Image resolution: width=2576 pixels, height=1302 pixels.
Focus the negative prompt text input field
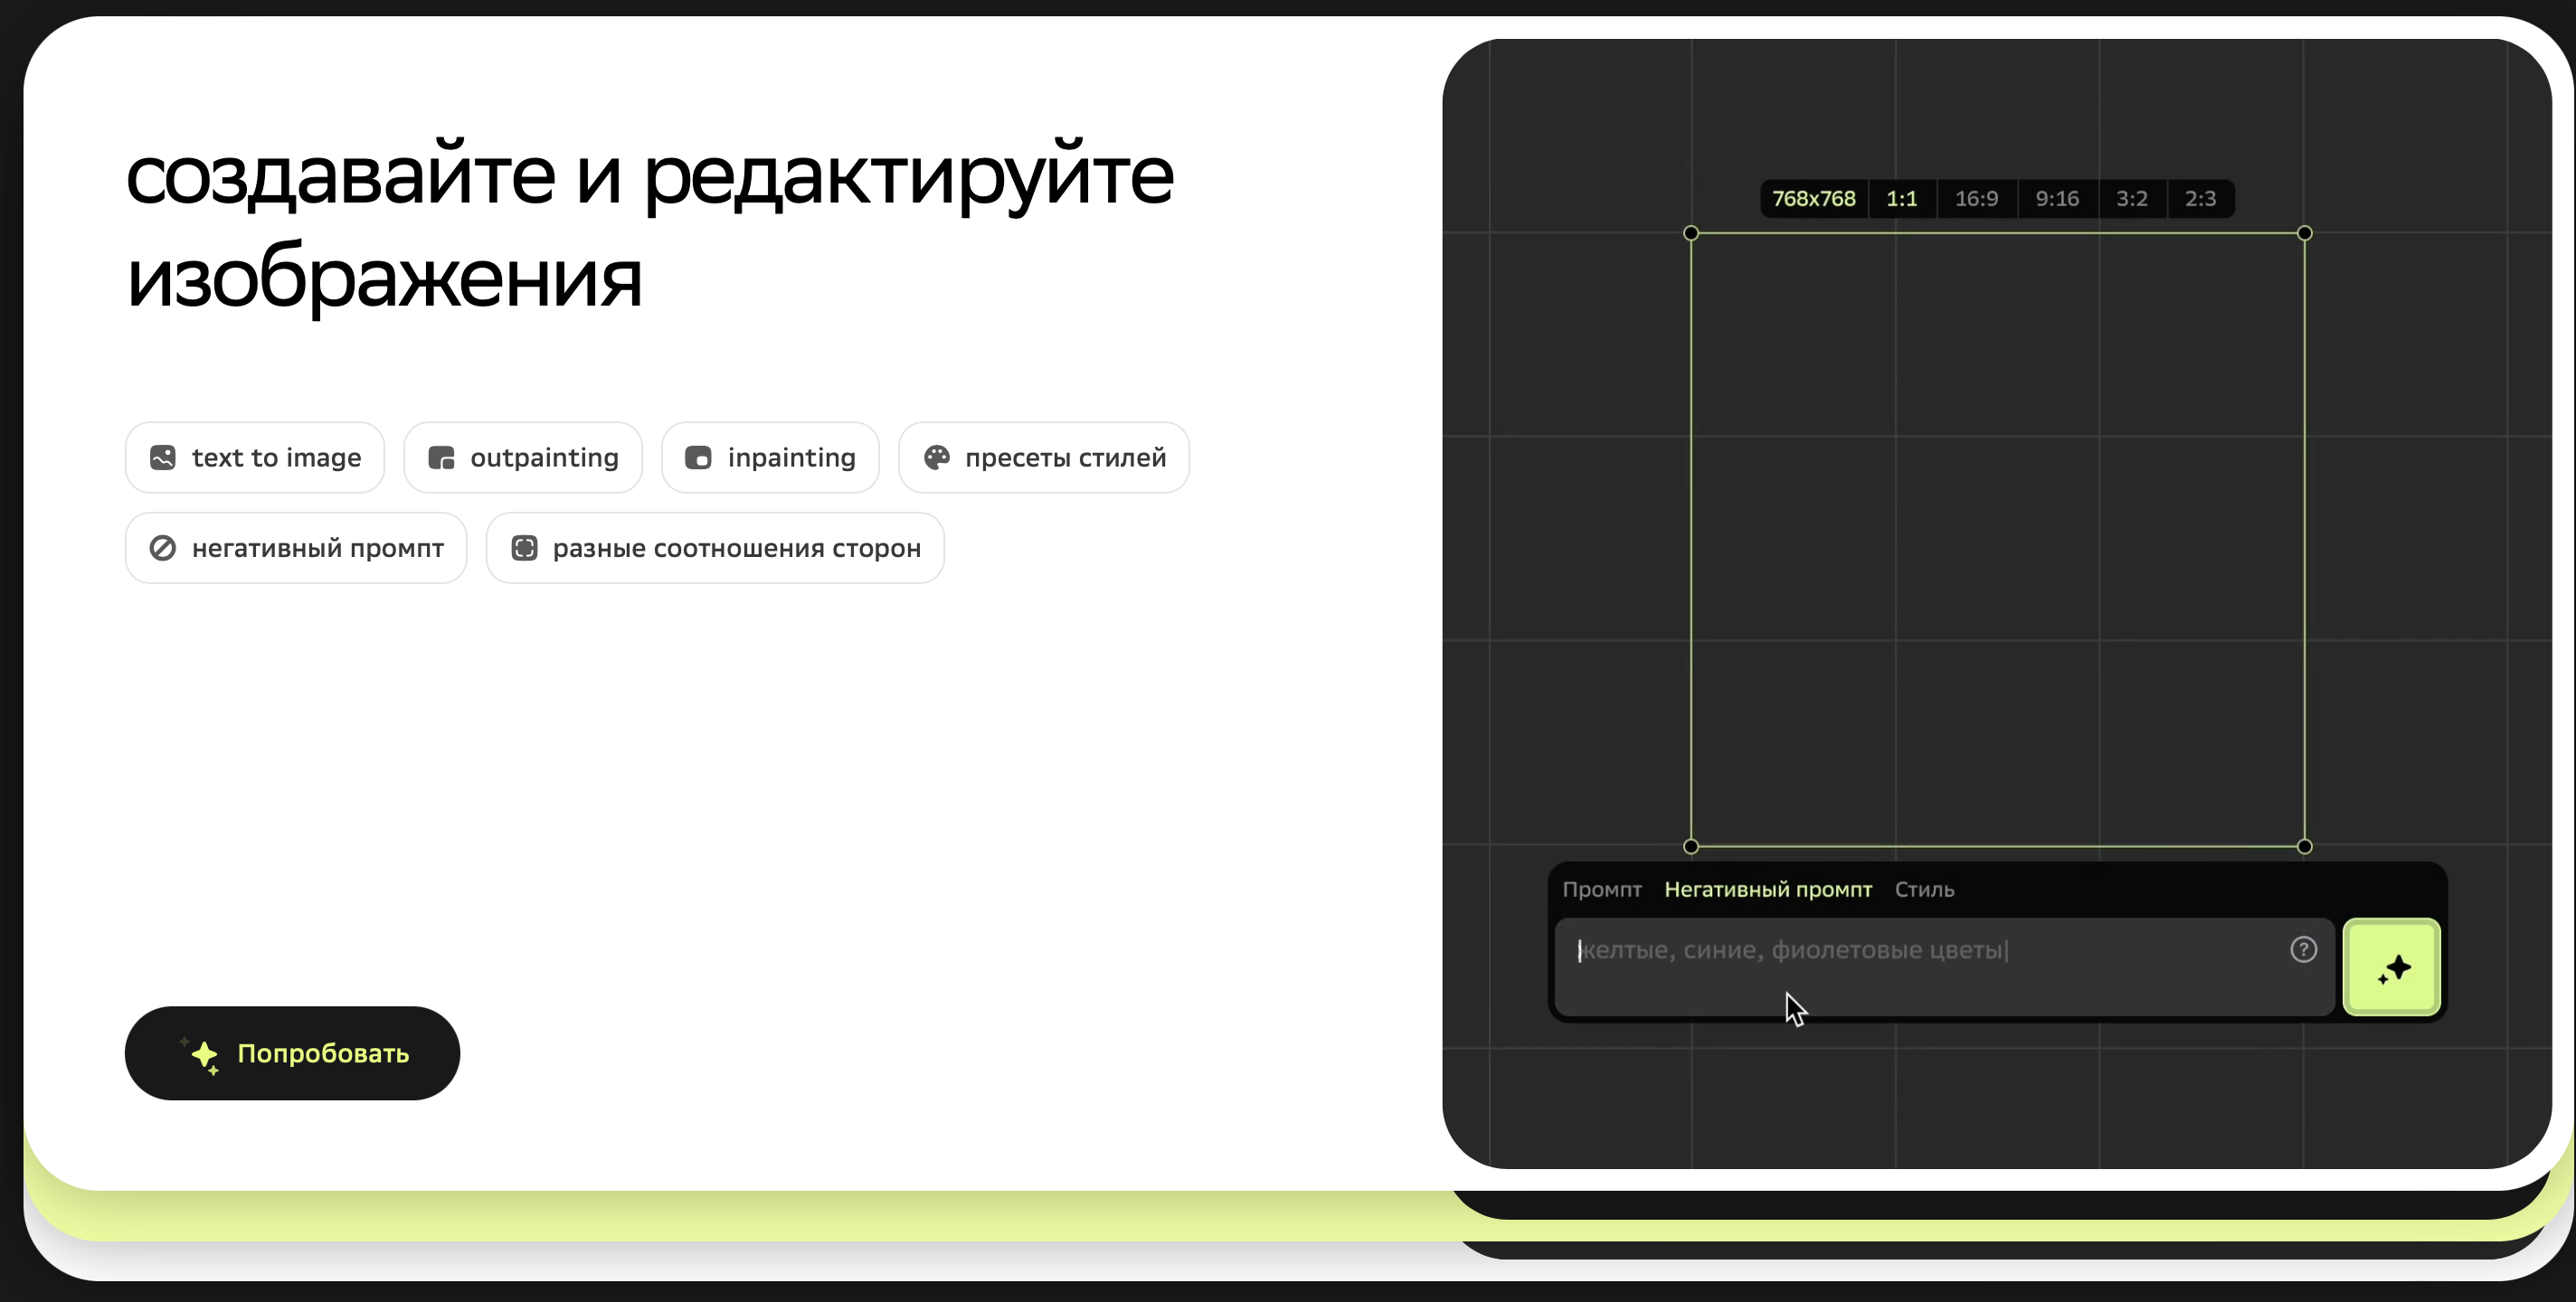[x=1944, y=967]
